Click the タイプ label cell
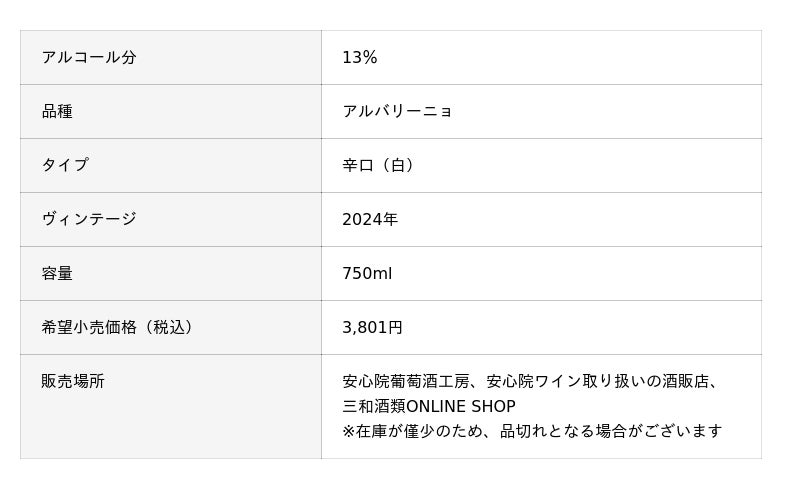 [65, 166]
